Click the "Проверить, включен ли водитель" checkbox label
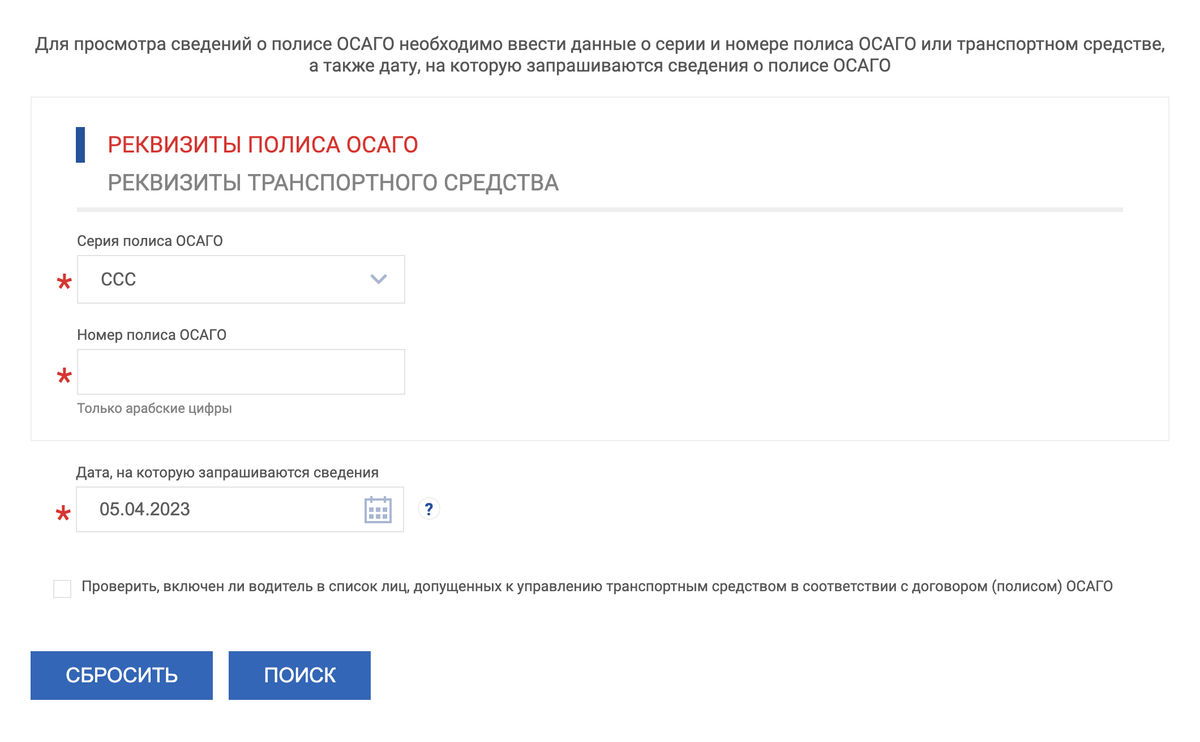The width and height of the screenshot is (1200, 742). [597, 587]
